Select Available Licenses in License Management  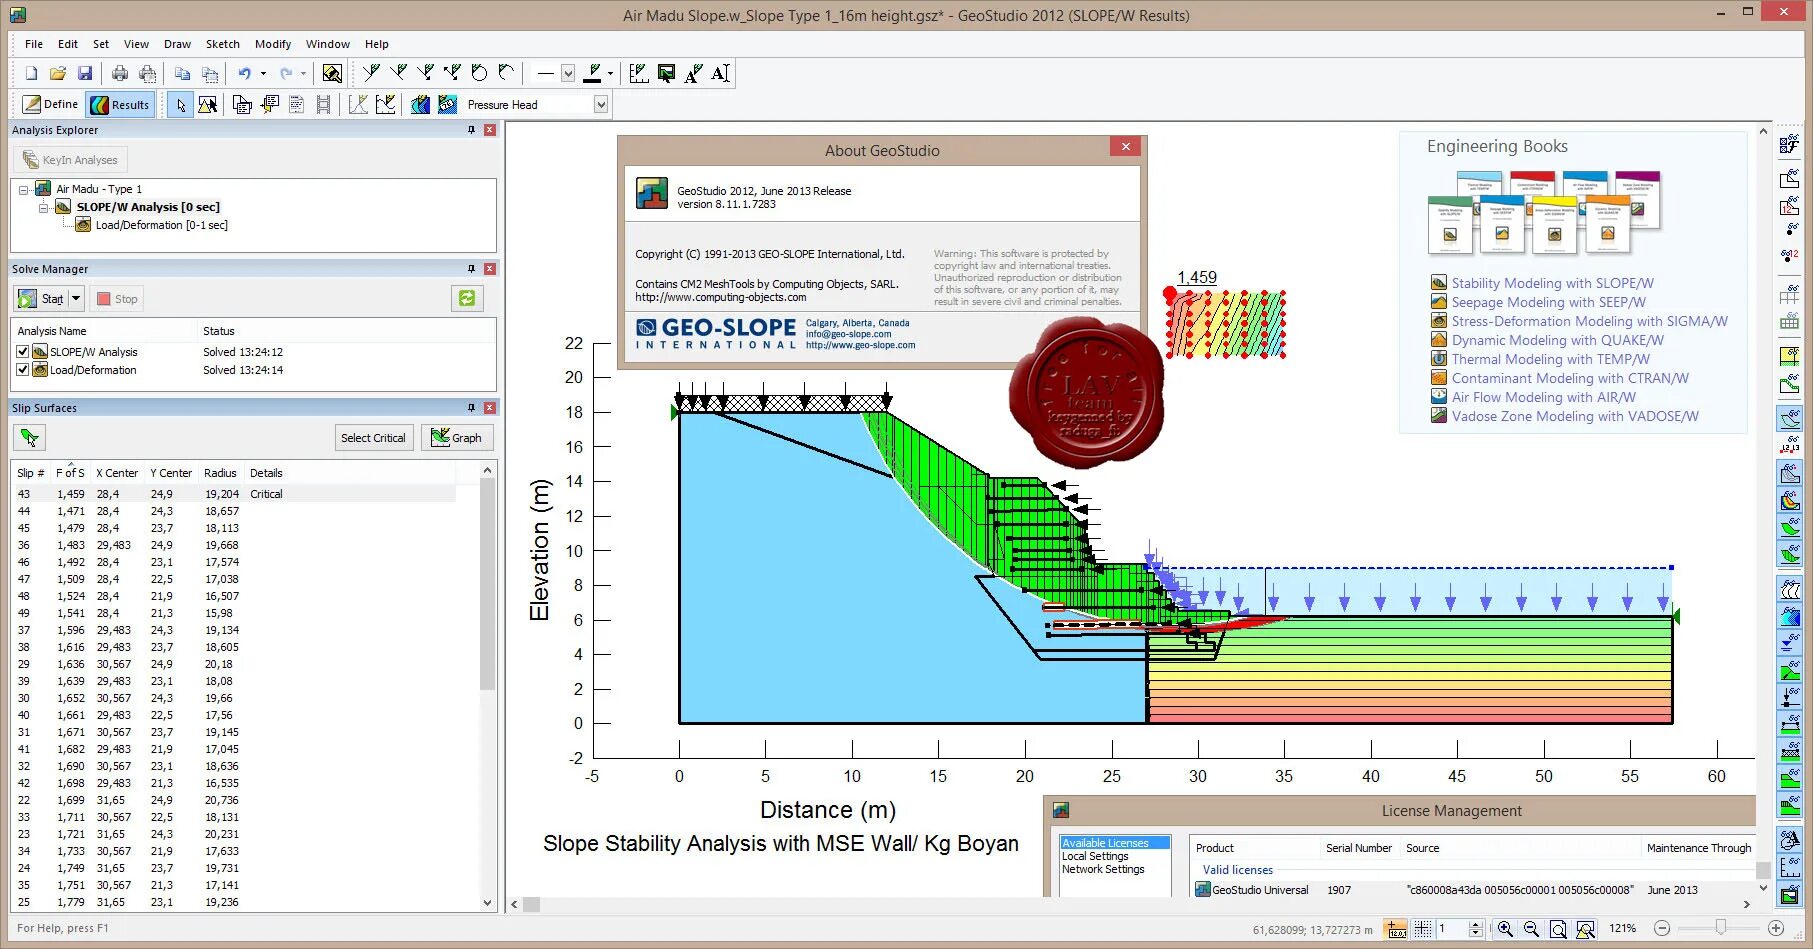point(1115,843)
